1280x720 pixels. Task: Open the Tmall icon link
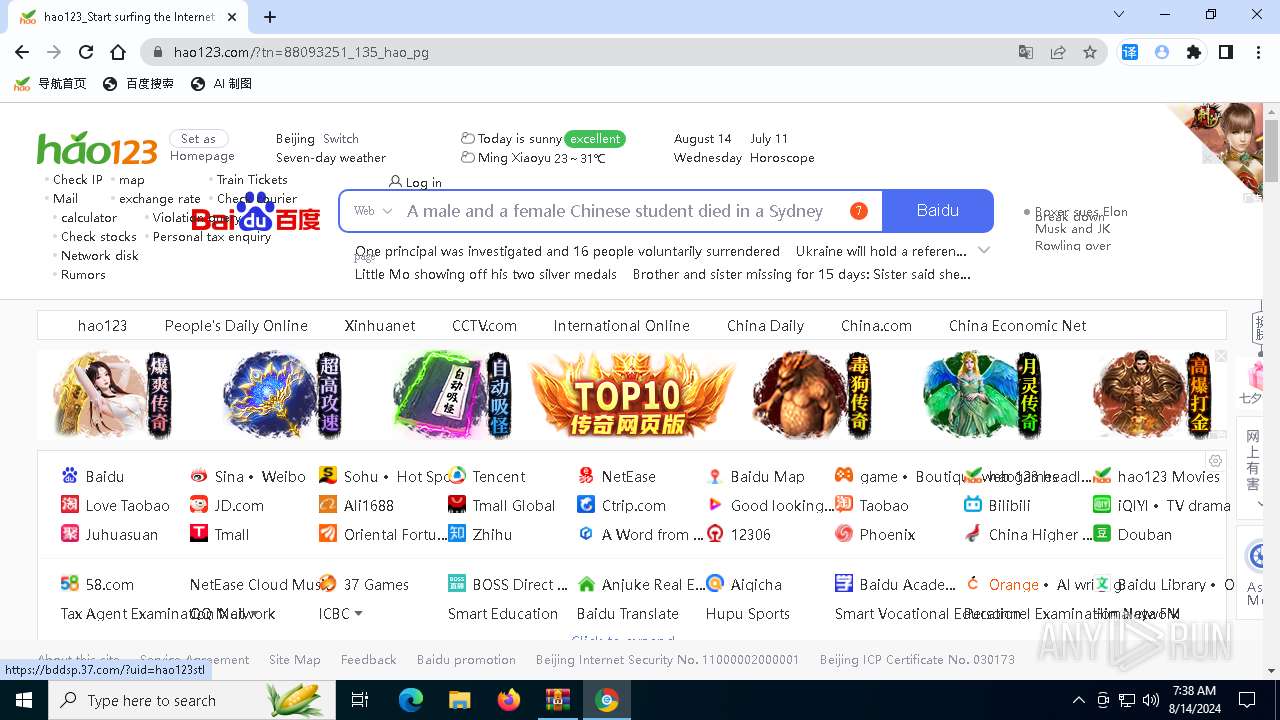click(199, 534)
